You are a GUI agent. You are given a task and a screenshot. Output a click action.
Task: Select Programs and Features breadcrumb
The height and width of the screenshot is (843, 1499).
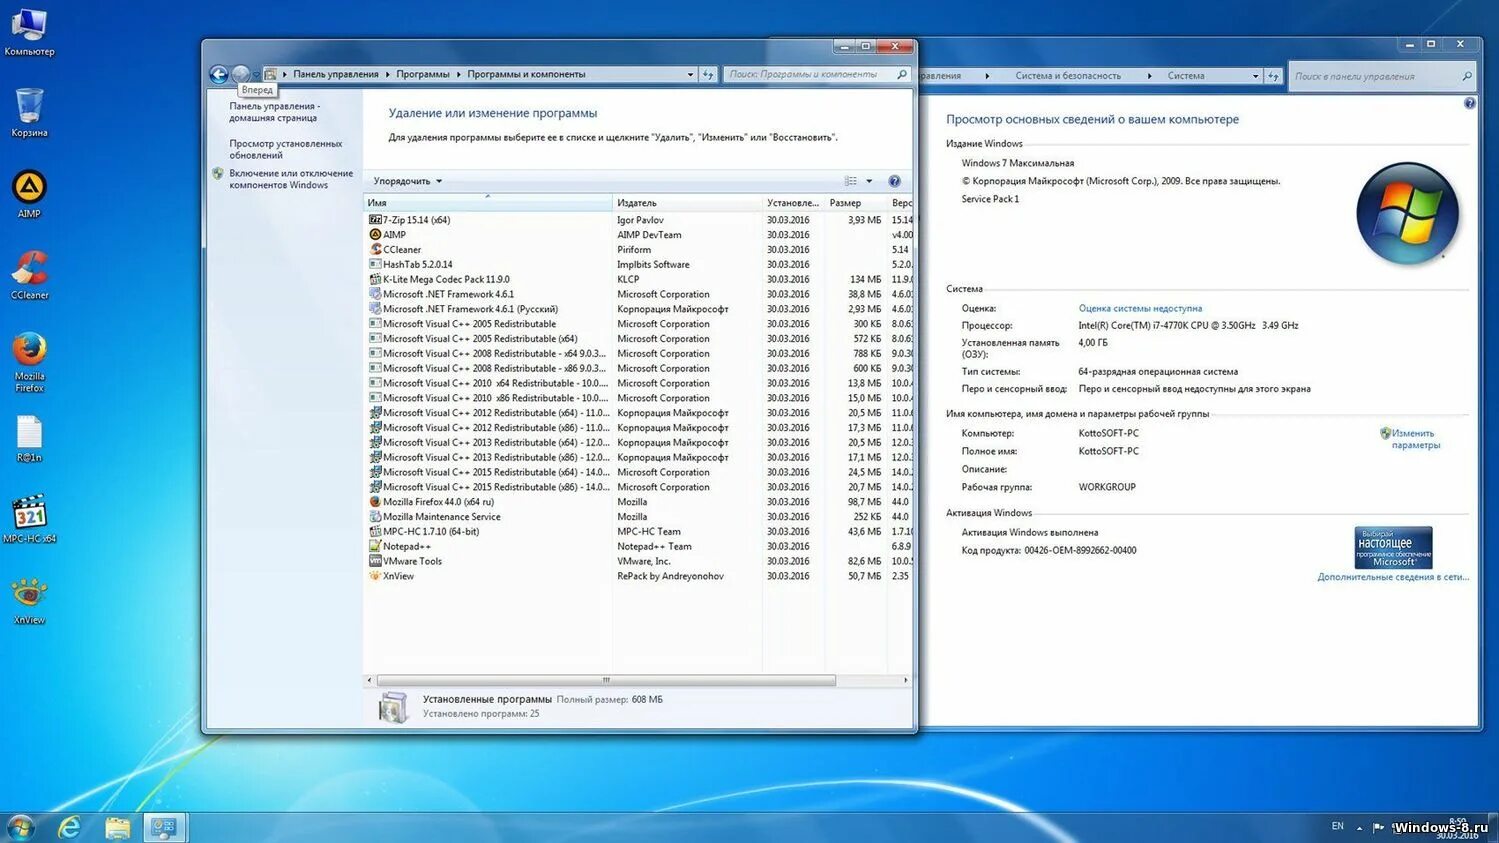coord(526,74)
